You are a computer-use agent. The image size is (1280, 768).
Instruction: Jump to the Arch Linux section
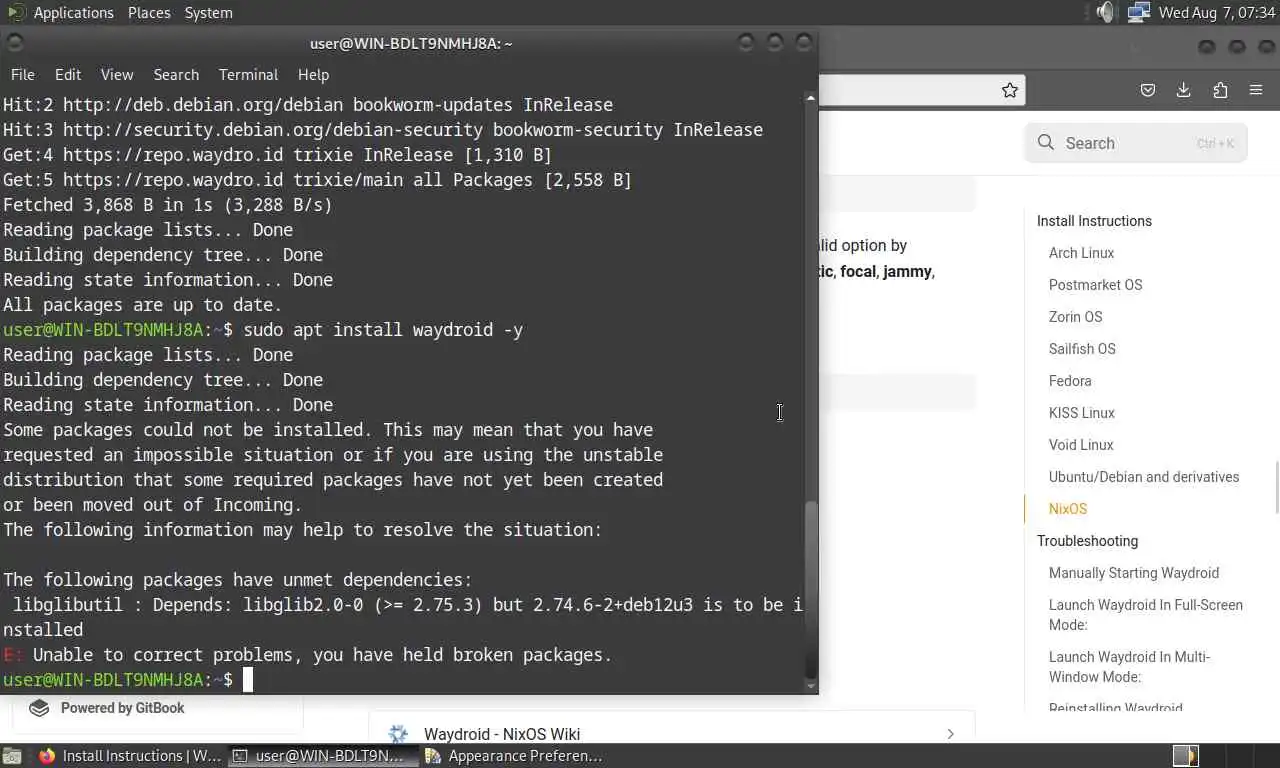[1081, 253]
